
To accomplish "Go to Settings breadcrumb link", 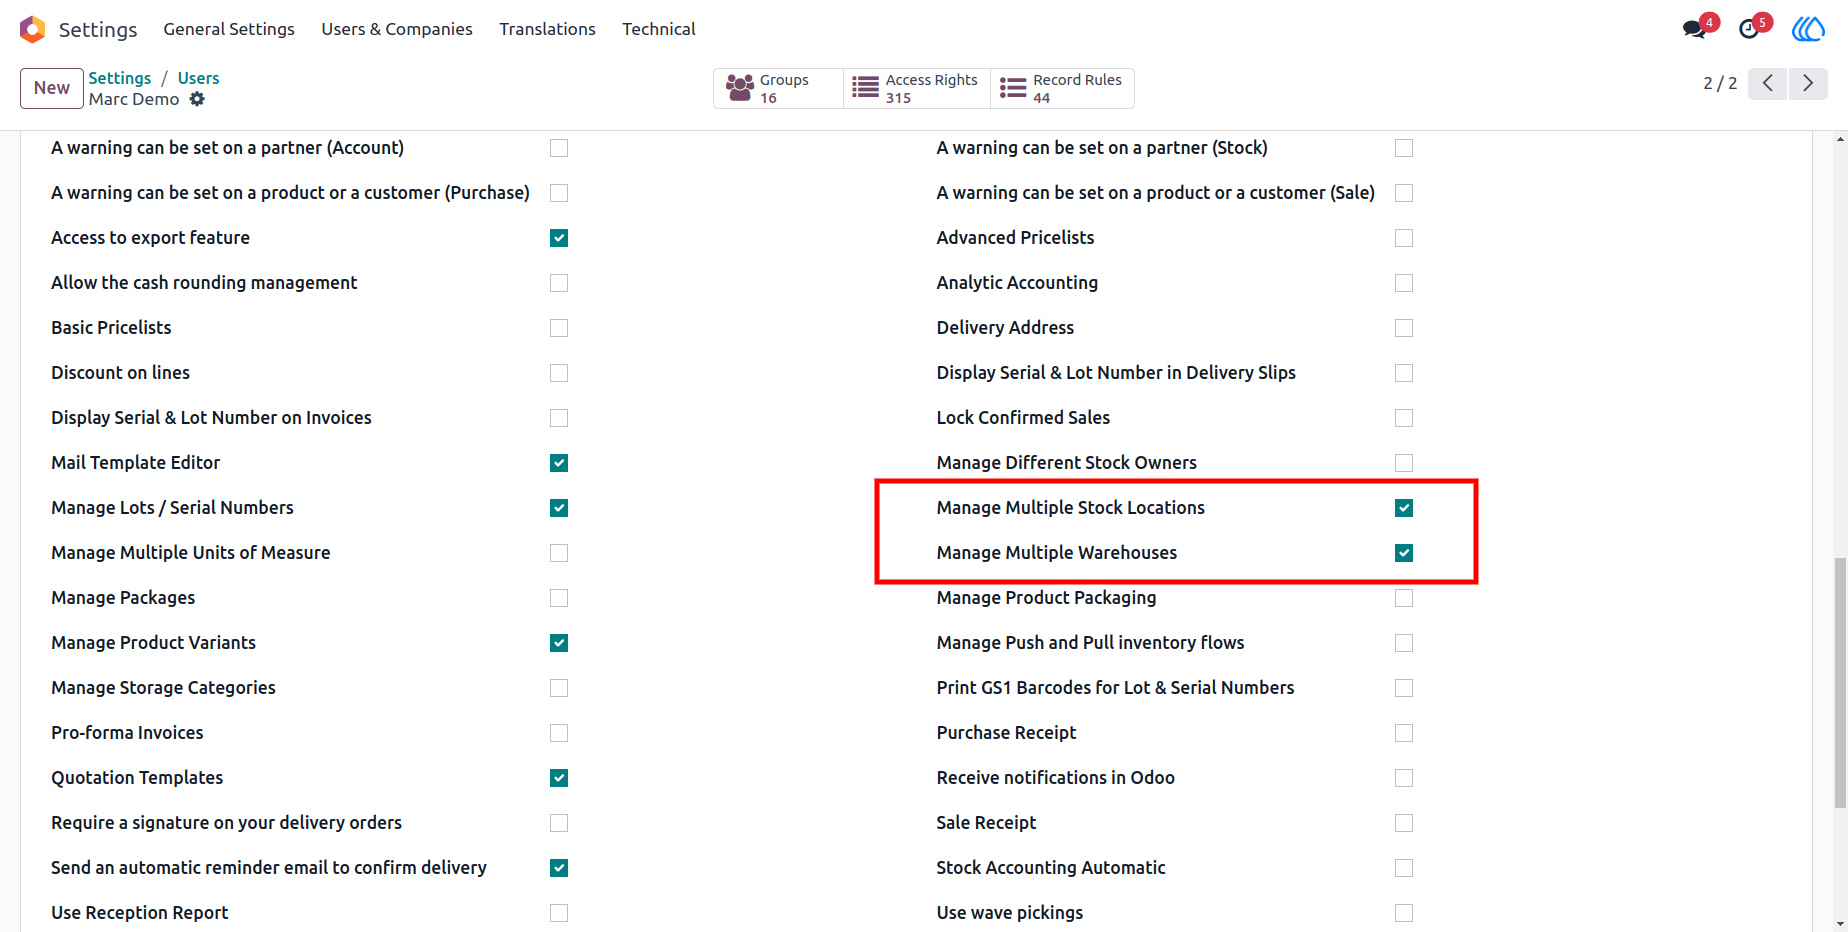I will pyautogui.click(x=120, y=78).
